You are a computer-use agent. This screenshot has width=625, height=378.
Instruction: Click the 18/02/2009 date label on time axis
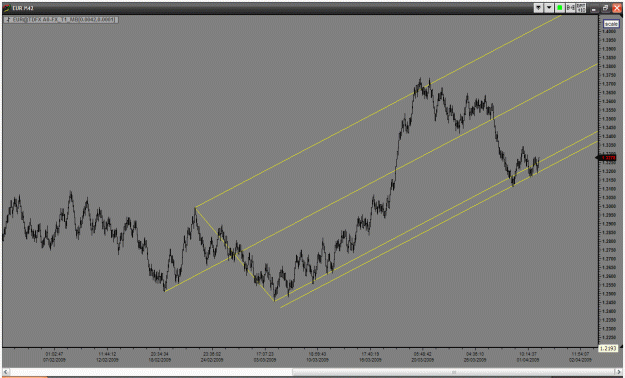(x=160, y=360)
